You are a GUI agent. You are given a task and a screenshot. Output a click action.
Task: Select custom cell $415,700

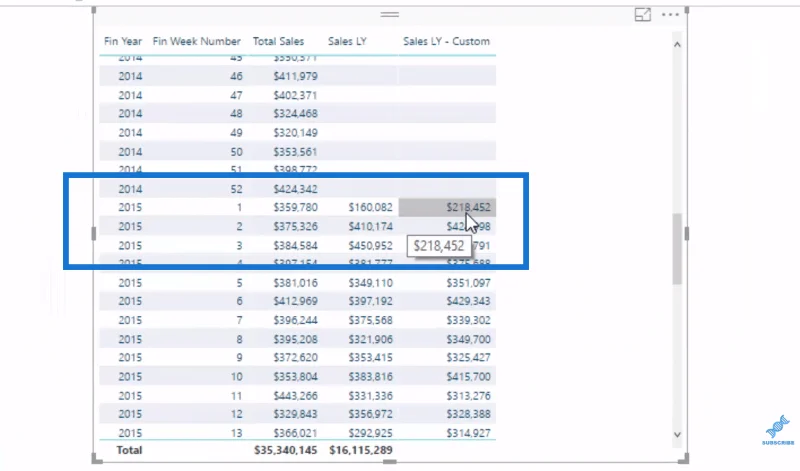pyautogui.click(x=468, y=377)
